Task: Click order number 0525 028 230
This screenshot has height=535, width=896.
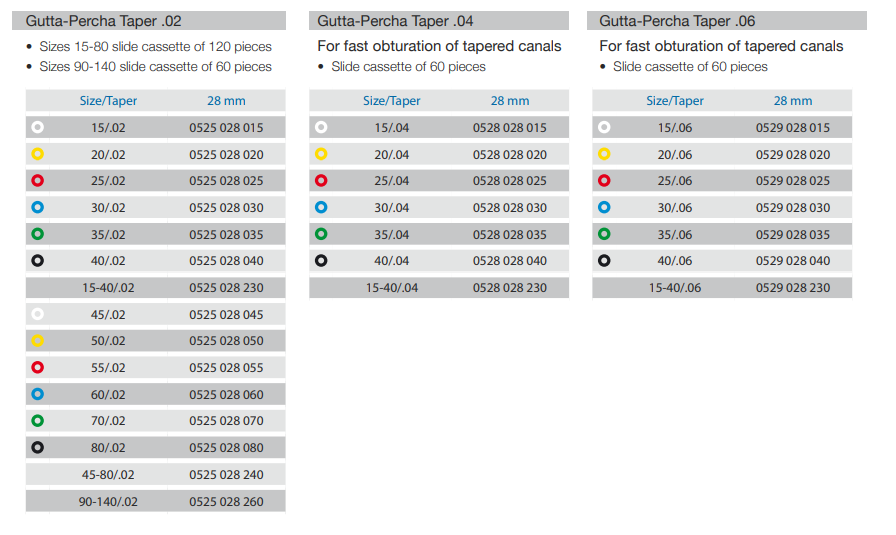Action: pos(226,288)
